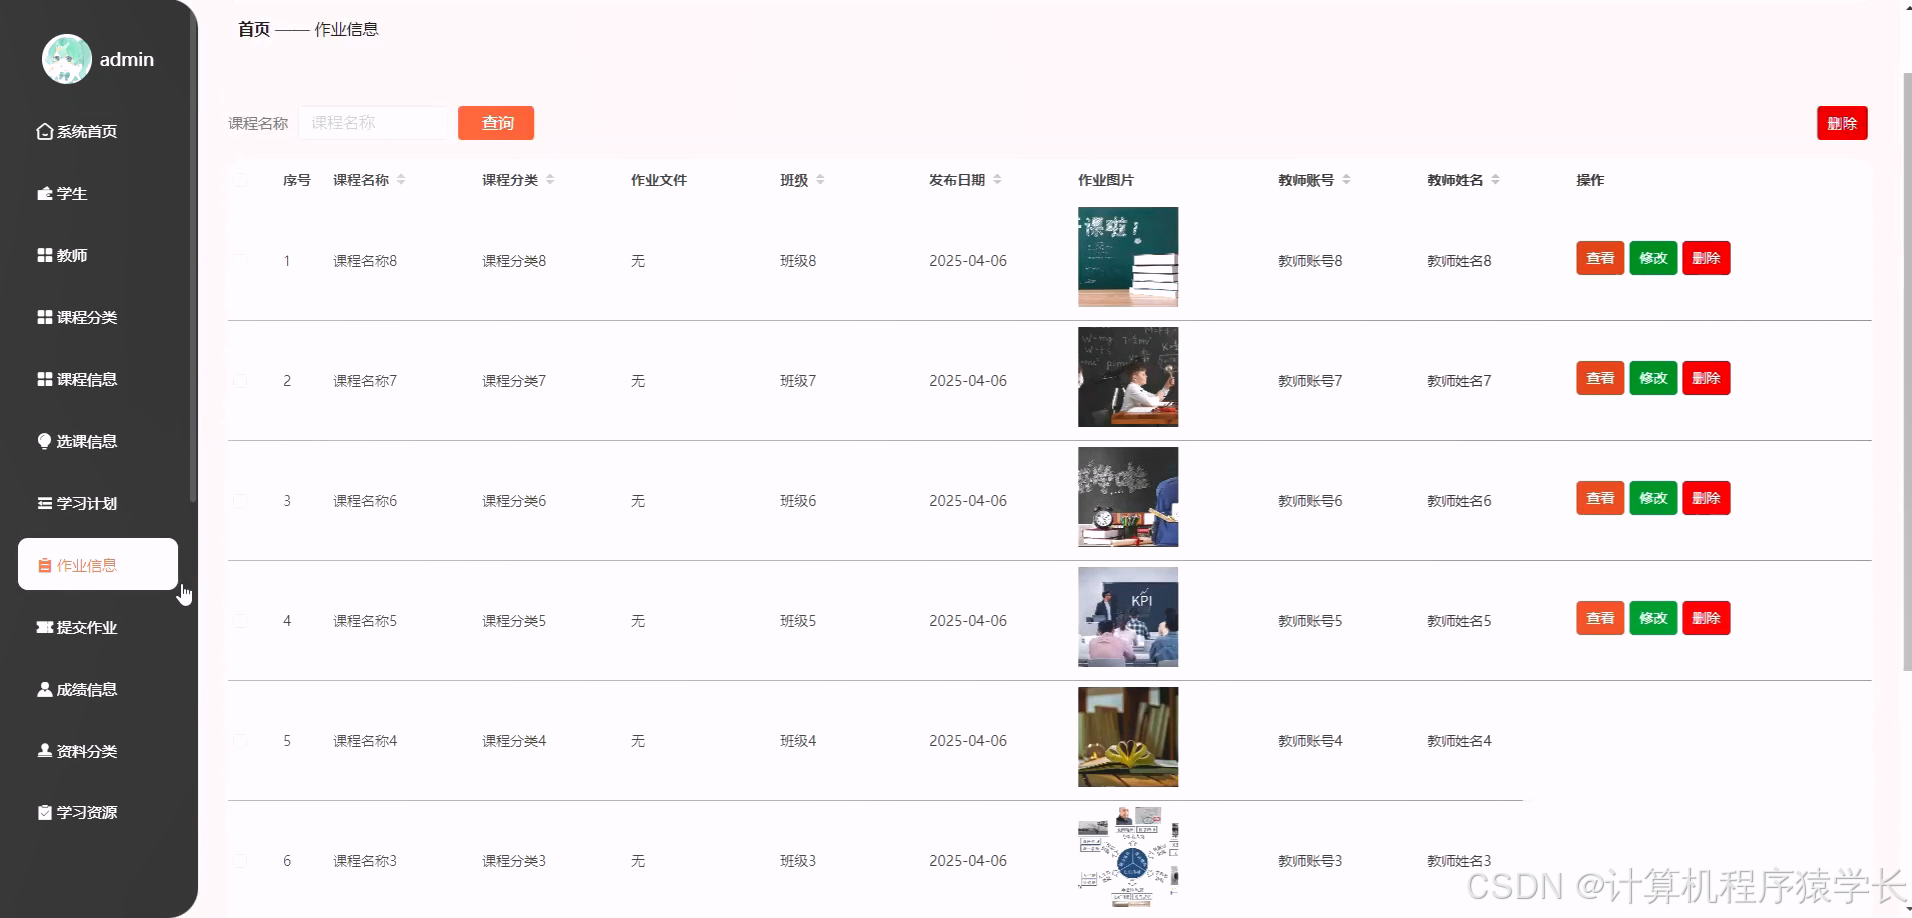Open 系统首页 via its home icon
The image size is (1912, 918).
click(44, 131)
